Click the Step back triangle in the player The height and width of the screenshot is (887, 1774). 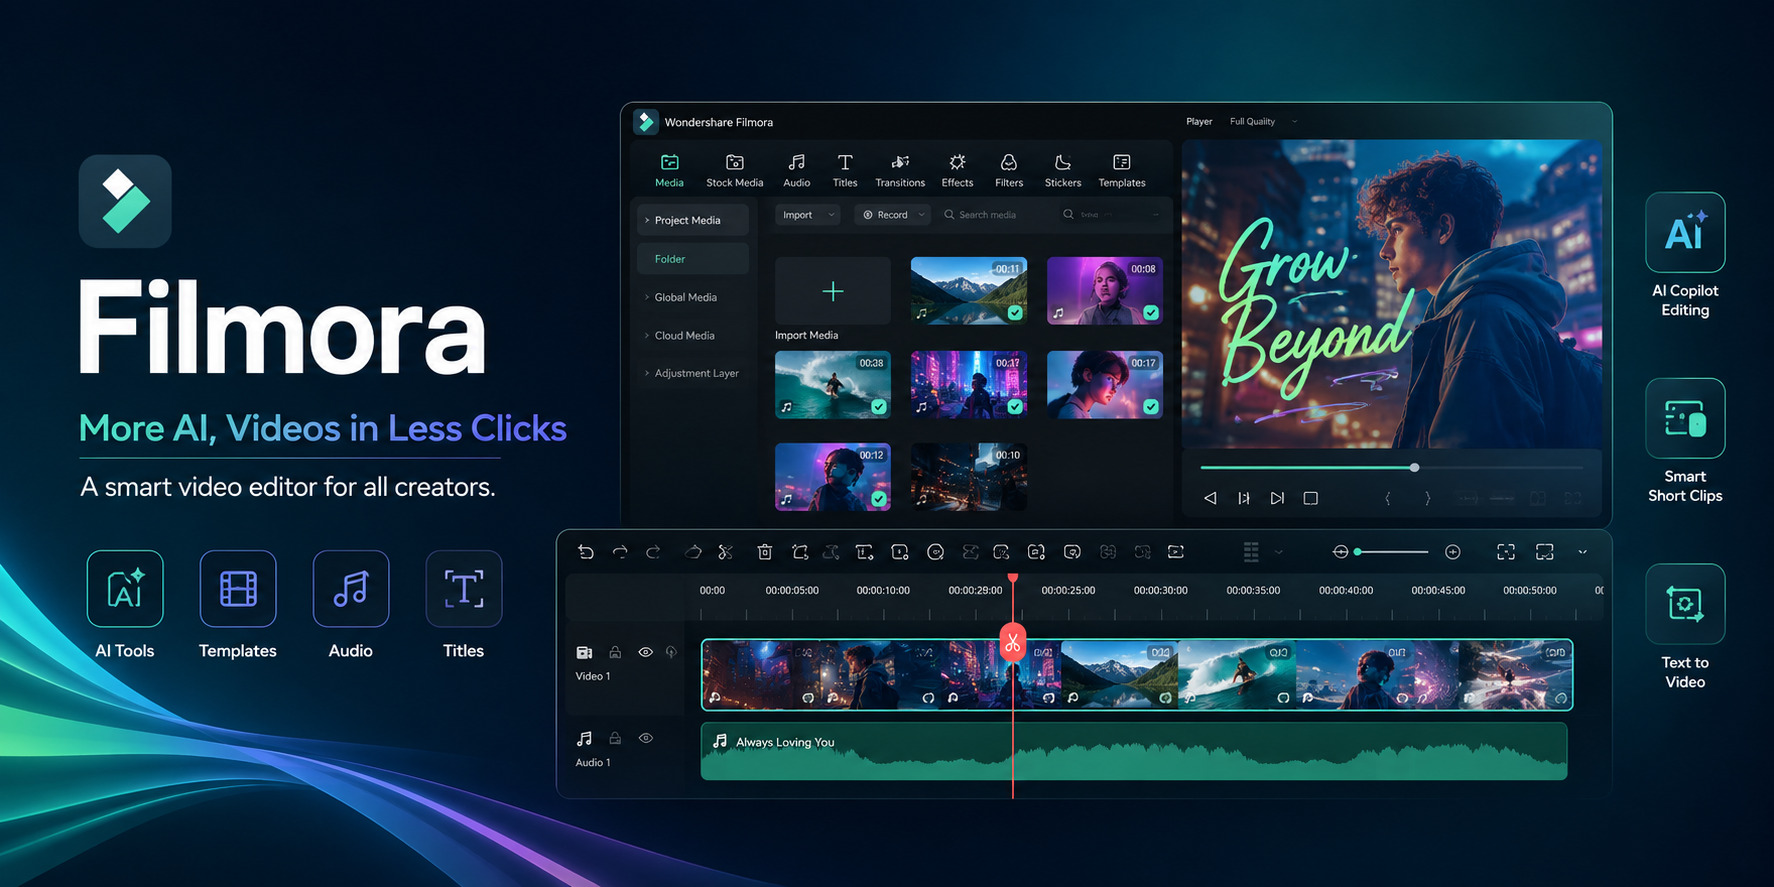point(1210,498)
